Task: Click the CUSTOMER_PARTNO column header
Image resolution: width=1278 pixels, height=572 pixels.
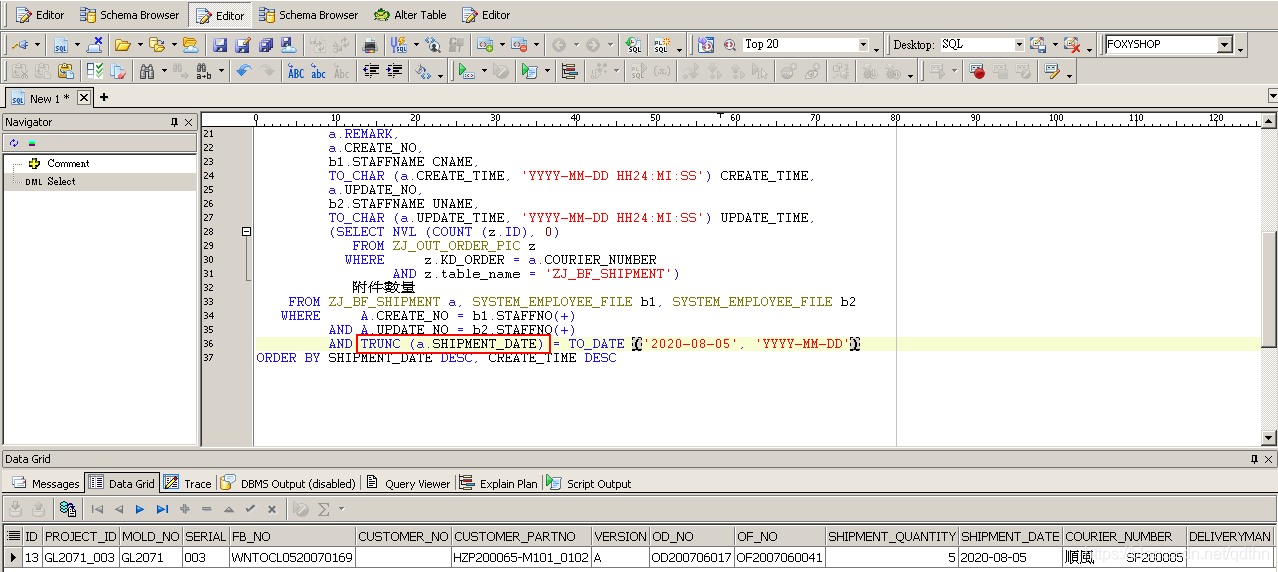Action: click(x=521, y=536)
